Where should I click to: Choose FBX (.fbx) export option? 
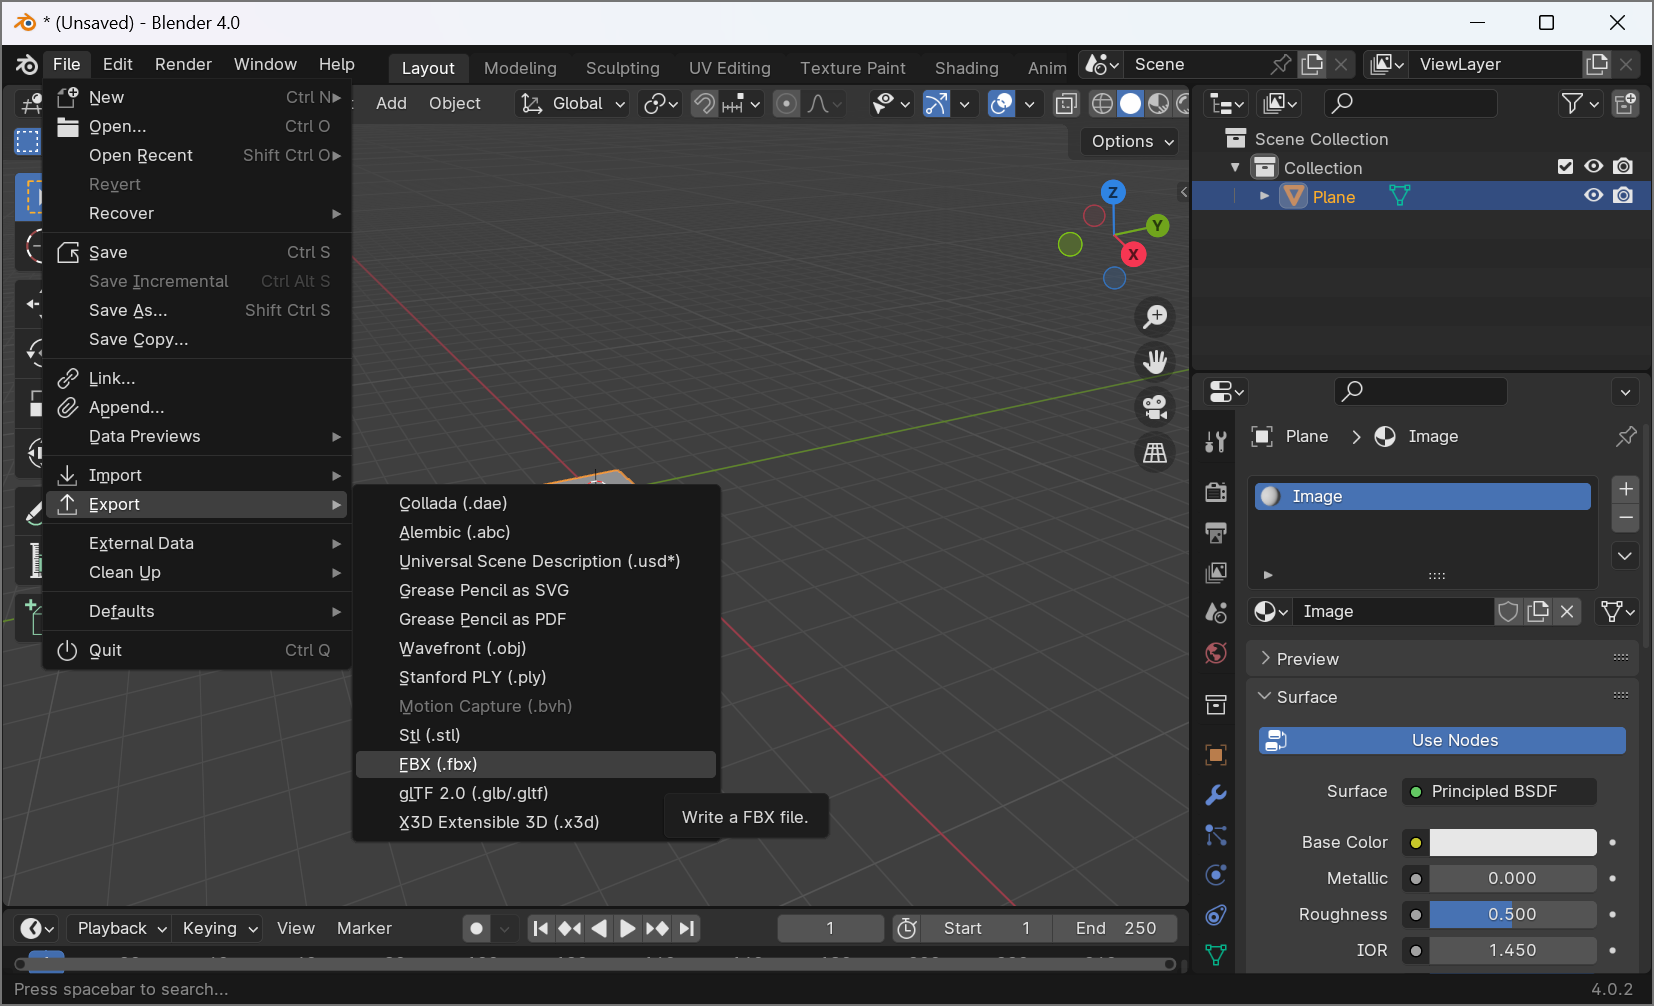pos(536,764)
